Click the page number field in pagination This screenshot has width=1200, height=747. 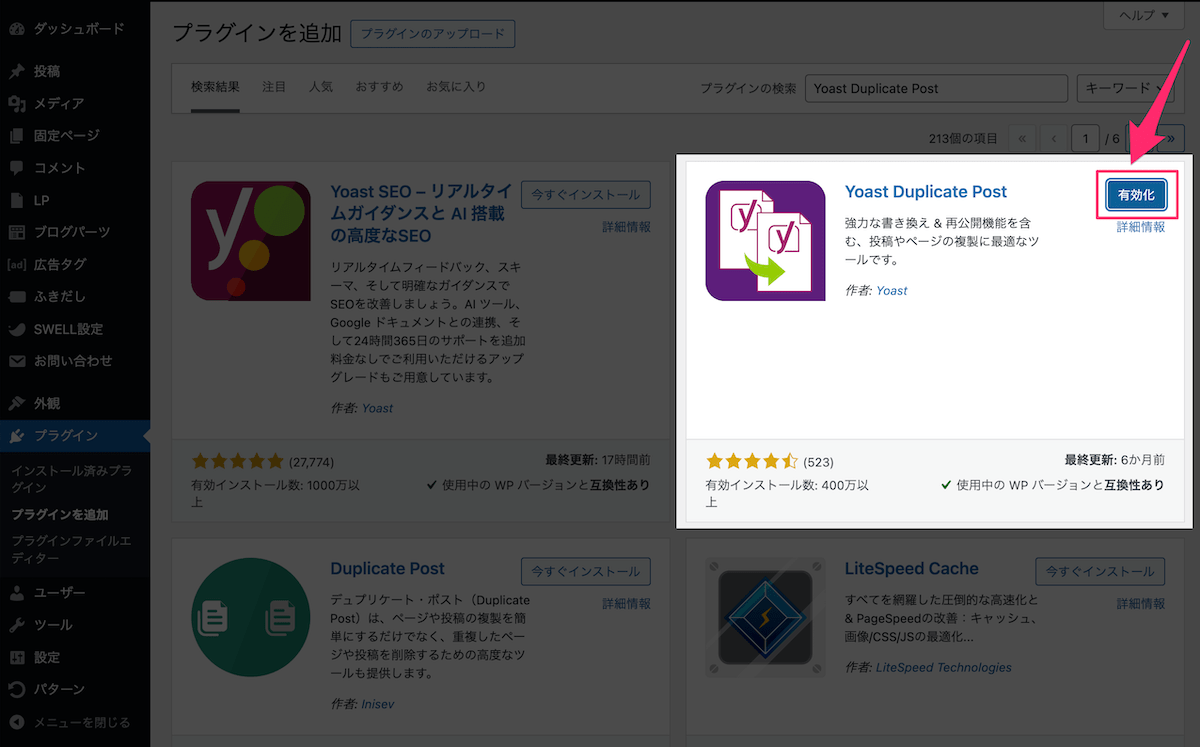pyautogui.click(x=1085, y=138)
